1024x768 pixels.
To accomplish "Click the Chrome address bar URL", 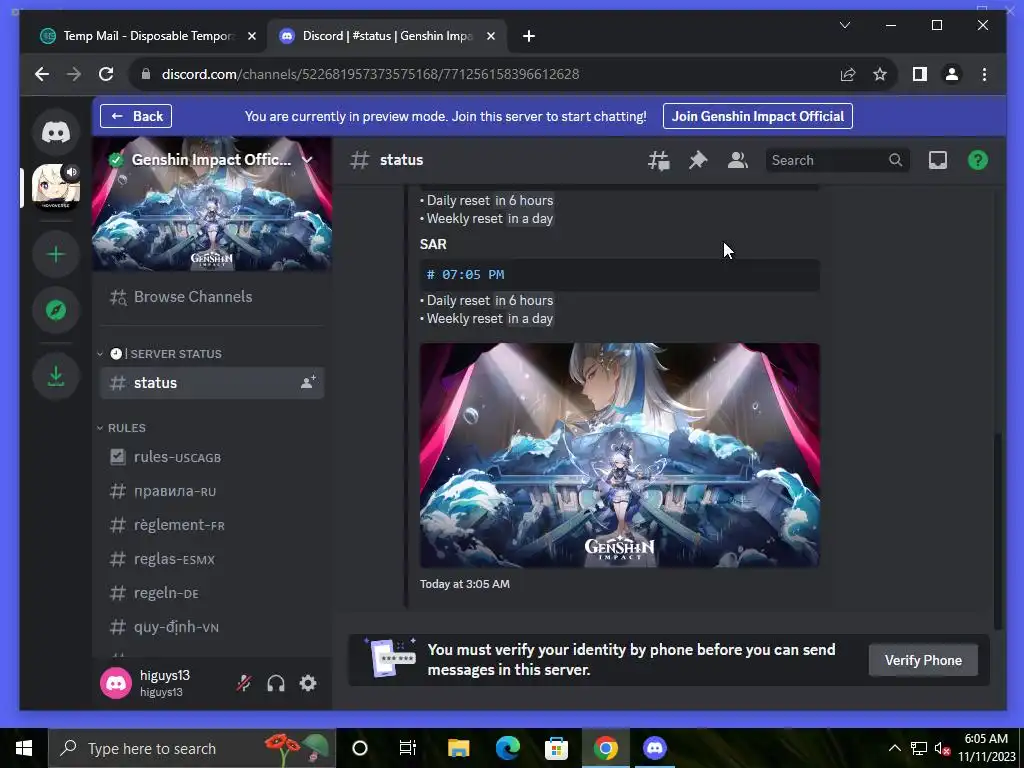I will point(370,74).
